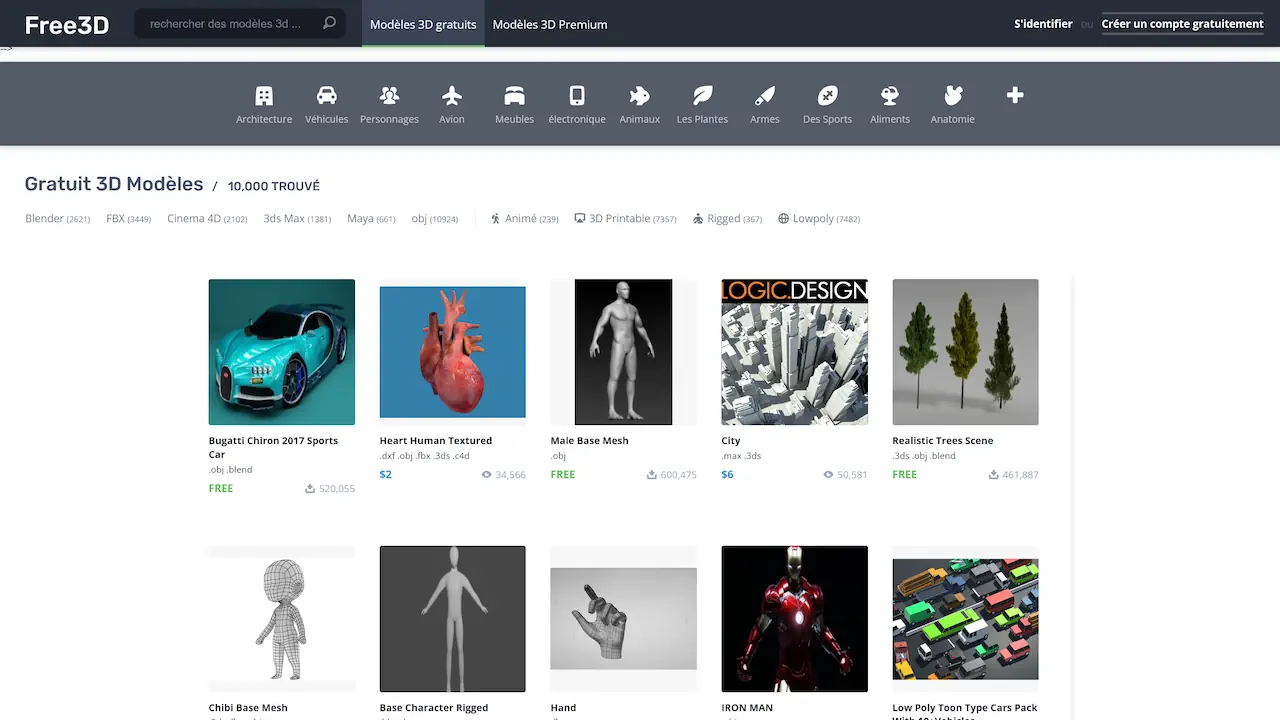
Task: Select the électronique phone icon
Action: (x=577, y=96)
